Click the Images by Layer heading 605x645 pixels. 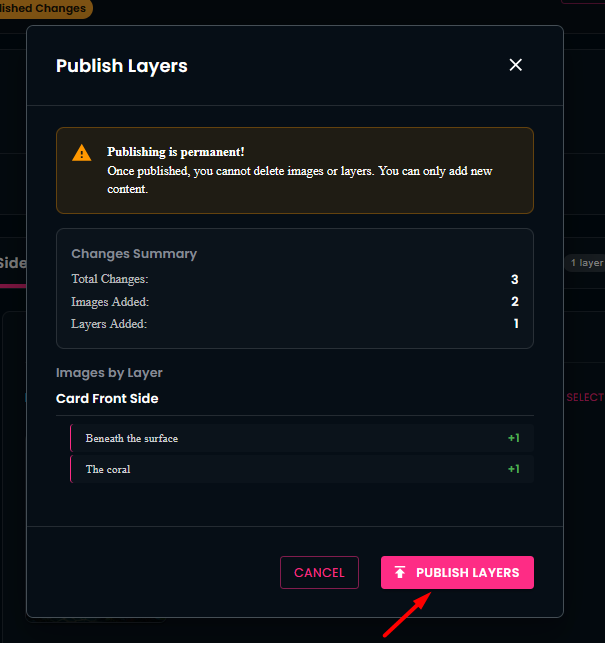point(109,373)
